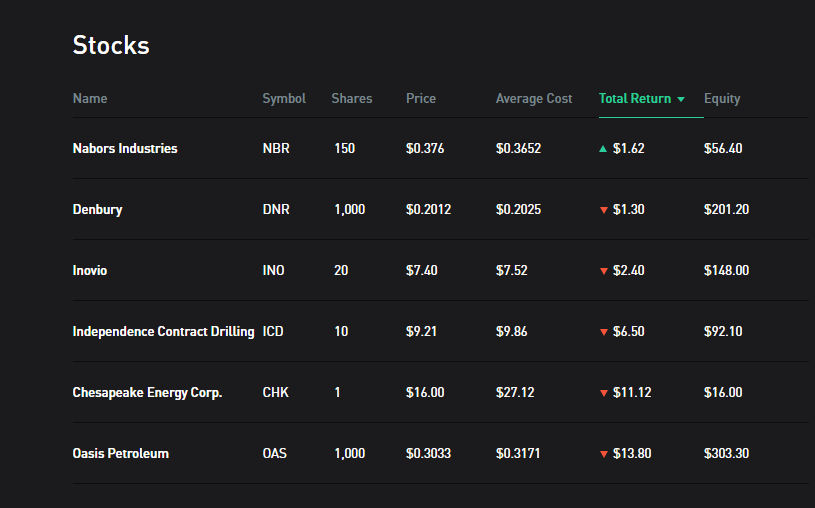Open Chesapeake Energy Corp. stock row
This screenshot has width=815, height=508.
[147, 393]
